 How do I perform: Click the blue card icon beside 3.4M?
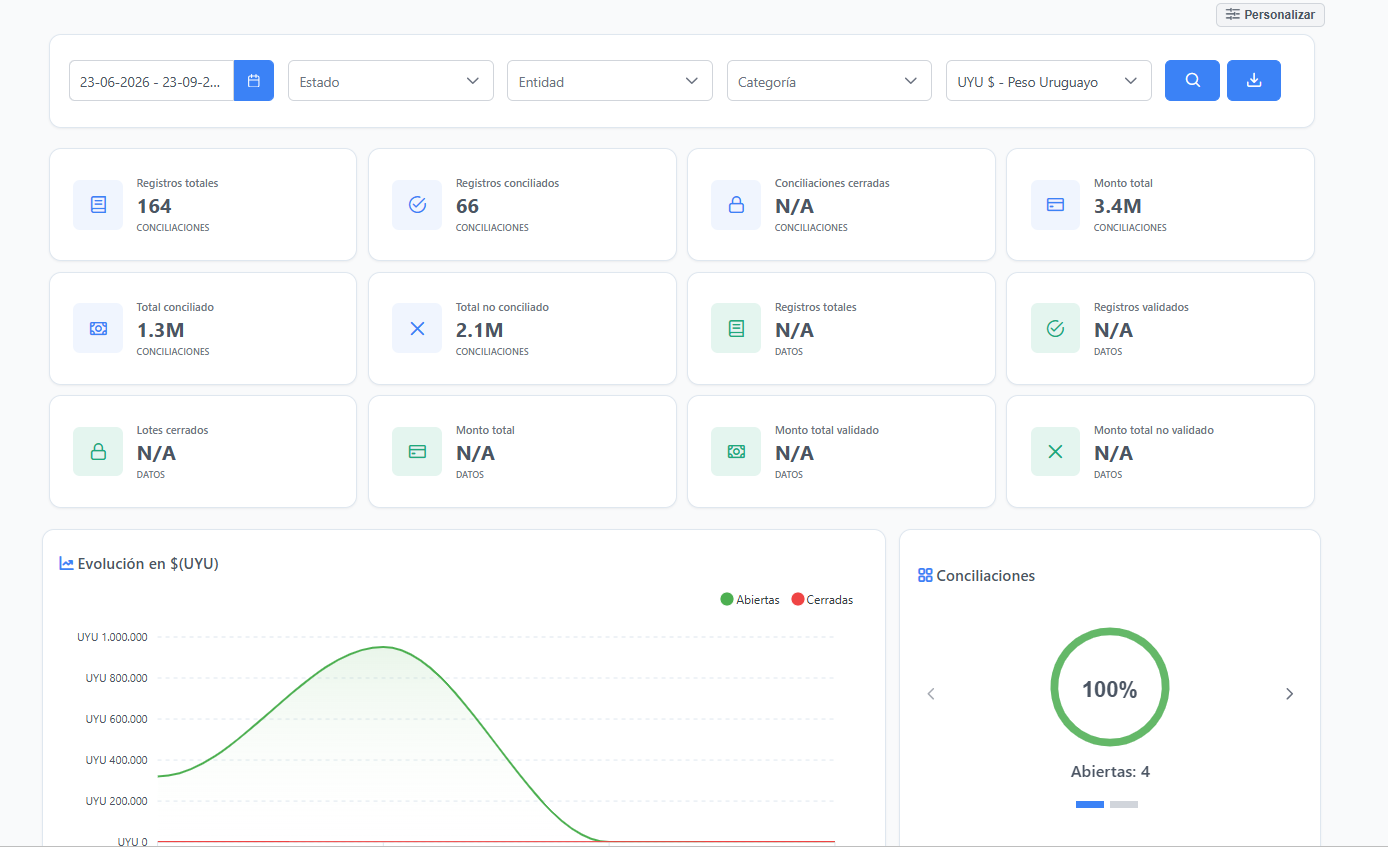point(1056,205)
